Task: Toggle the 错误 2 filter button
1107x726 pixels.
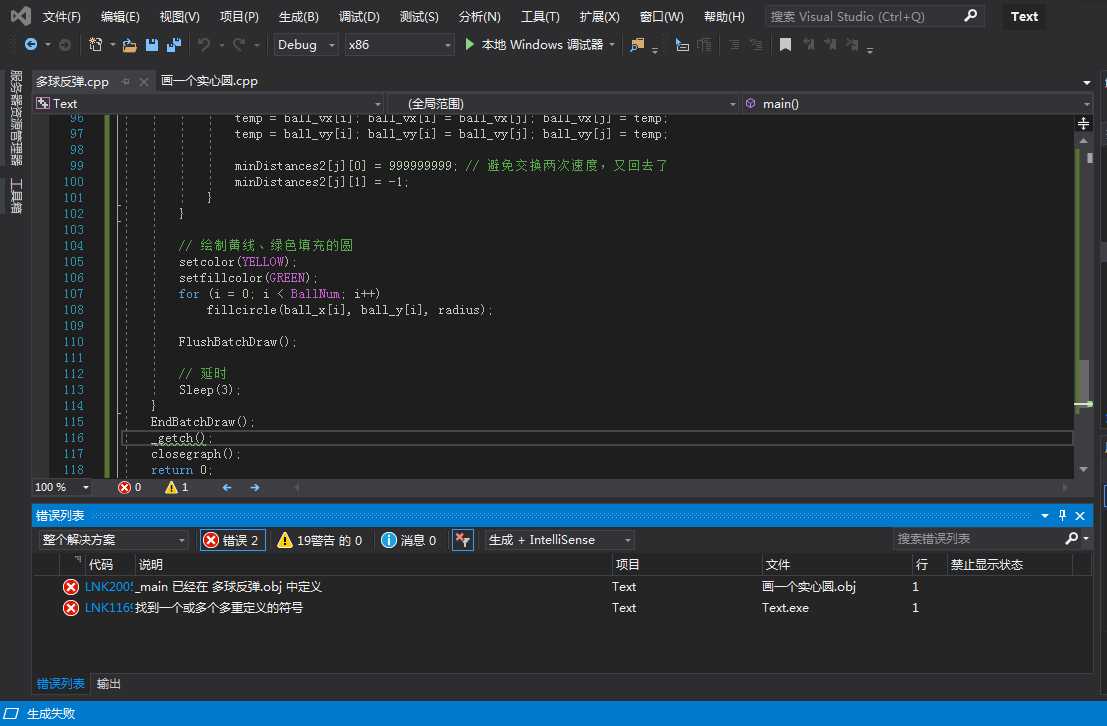Action: [x=233, y=540]
